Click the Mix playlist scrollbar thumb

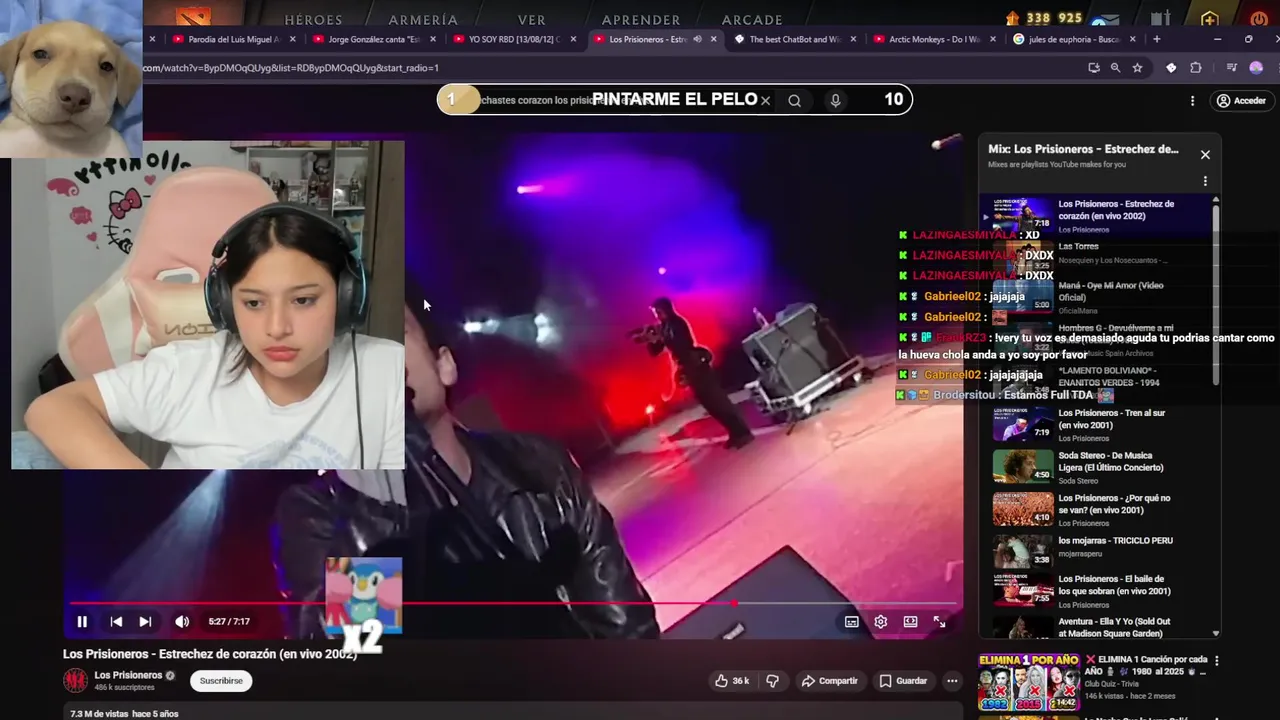point(1216,293)
